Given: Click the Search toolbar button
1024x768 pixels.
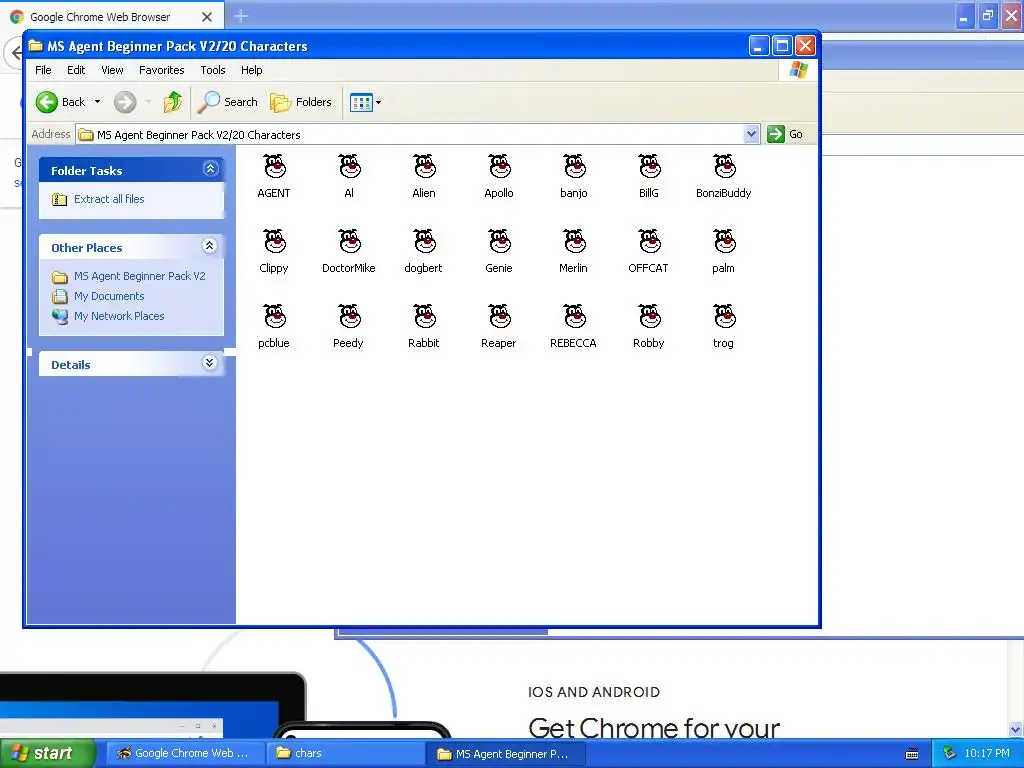Looking at the screenshot, I should [229, 102].
